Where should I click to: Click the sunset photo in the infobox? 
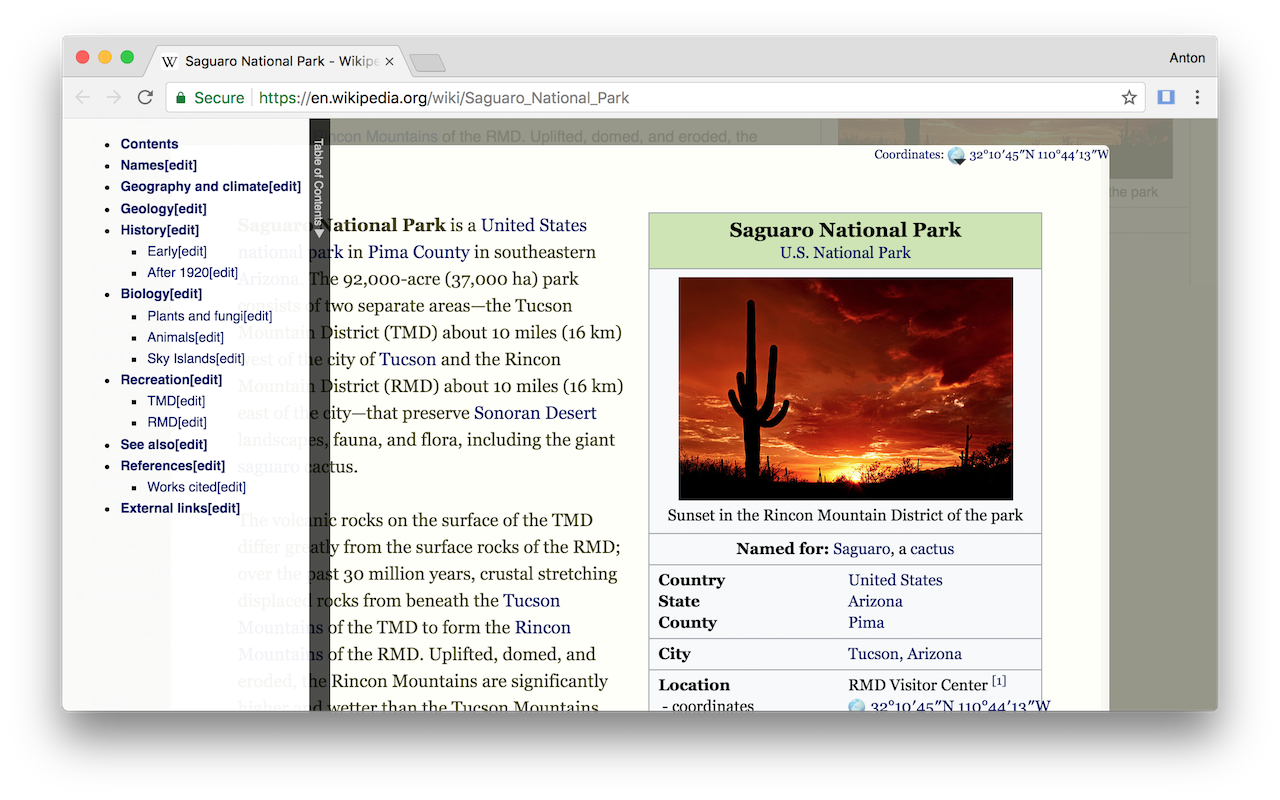point(845,388)
